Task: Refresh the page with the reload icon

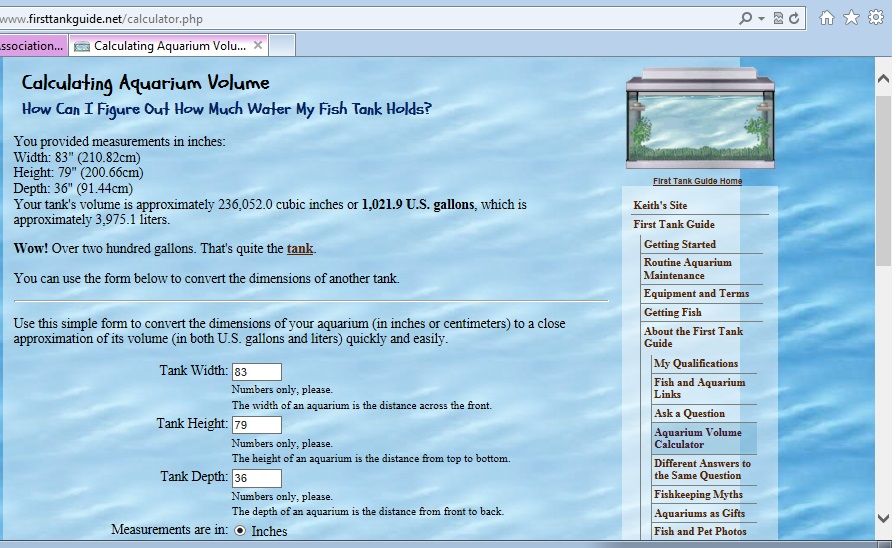Action: point(794,18)
